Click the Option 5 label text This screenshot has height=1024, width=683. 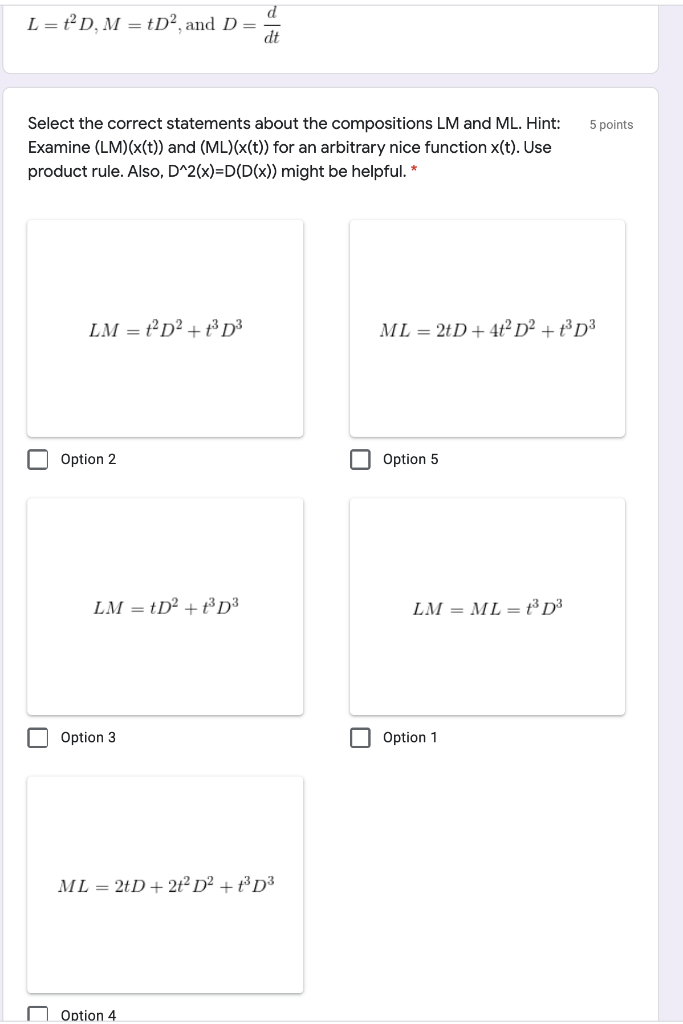(409, 459)
